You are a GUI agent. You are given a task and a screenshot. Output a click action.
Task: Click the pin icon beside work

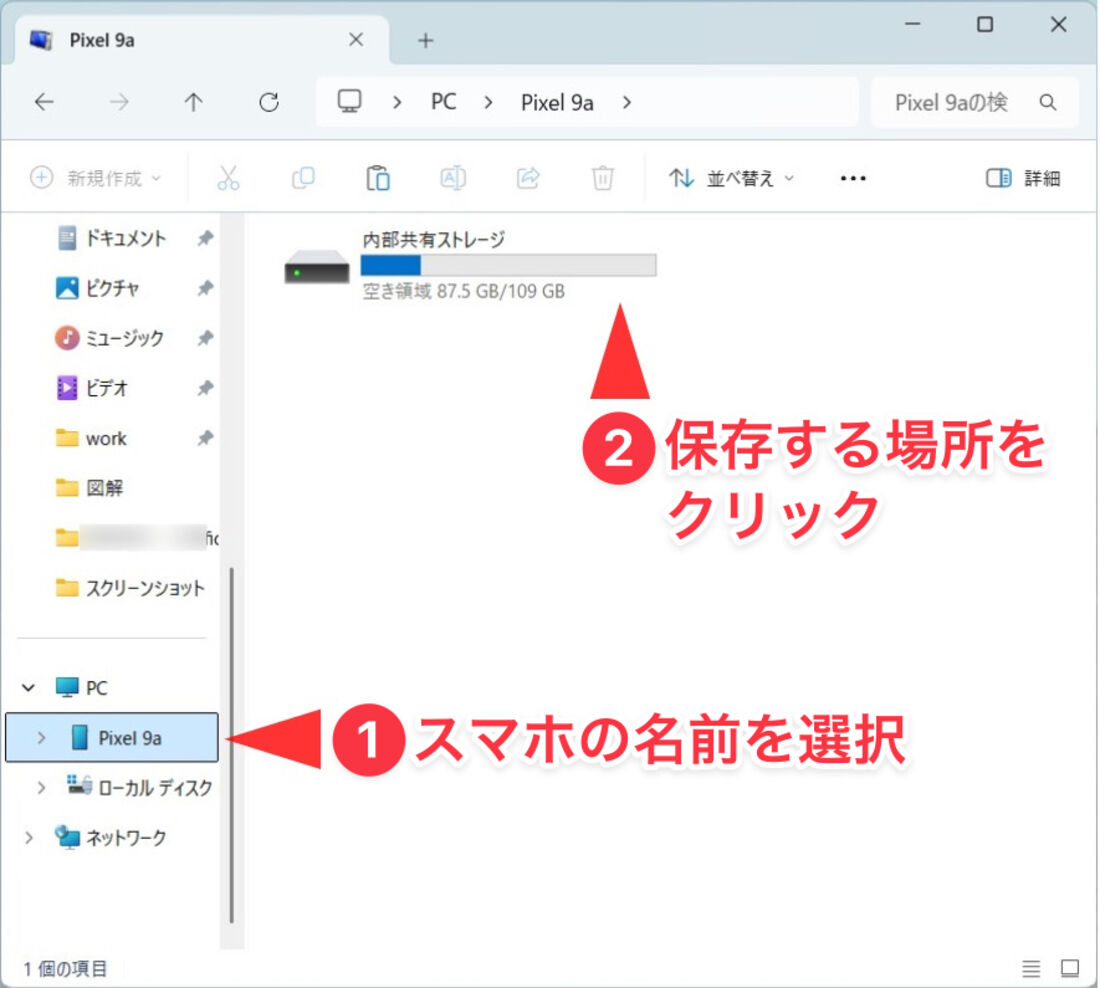205,439
